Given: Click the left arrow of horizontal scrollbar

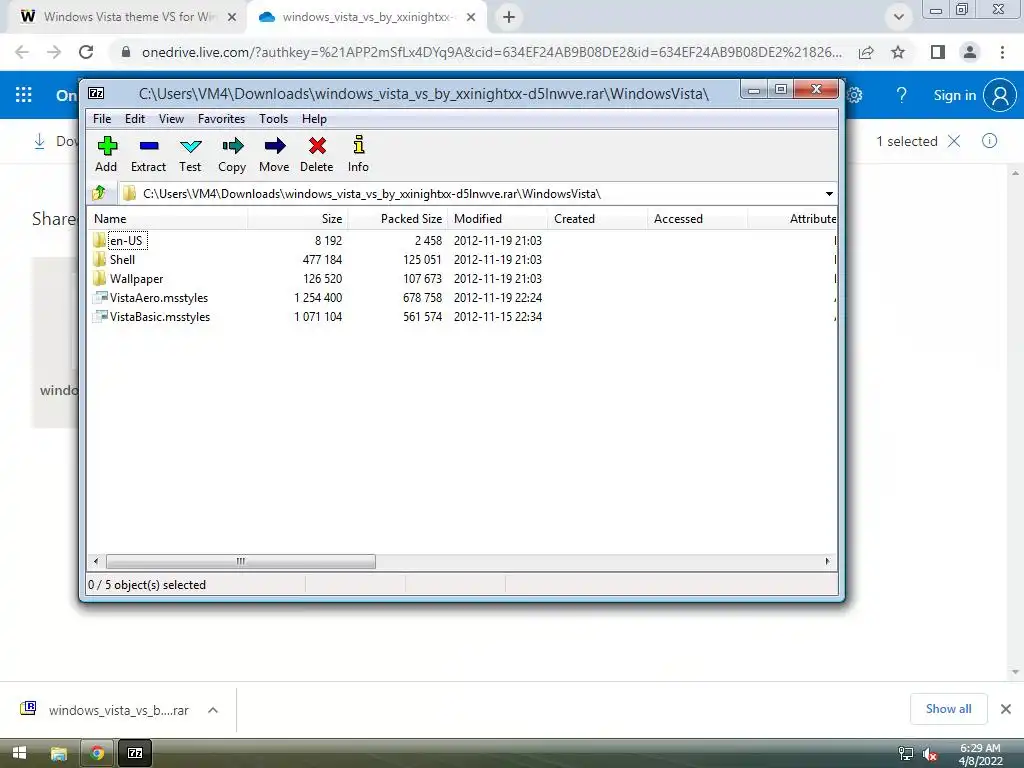Looking at the screenshot, I should [96, 562].
